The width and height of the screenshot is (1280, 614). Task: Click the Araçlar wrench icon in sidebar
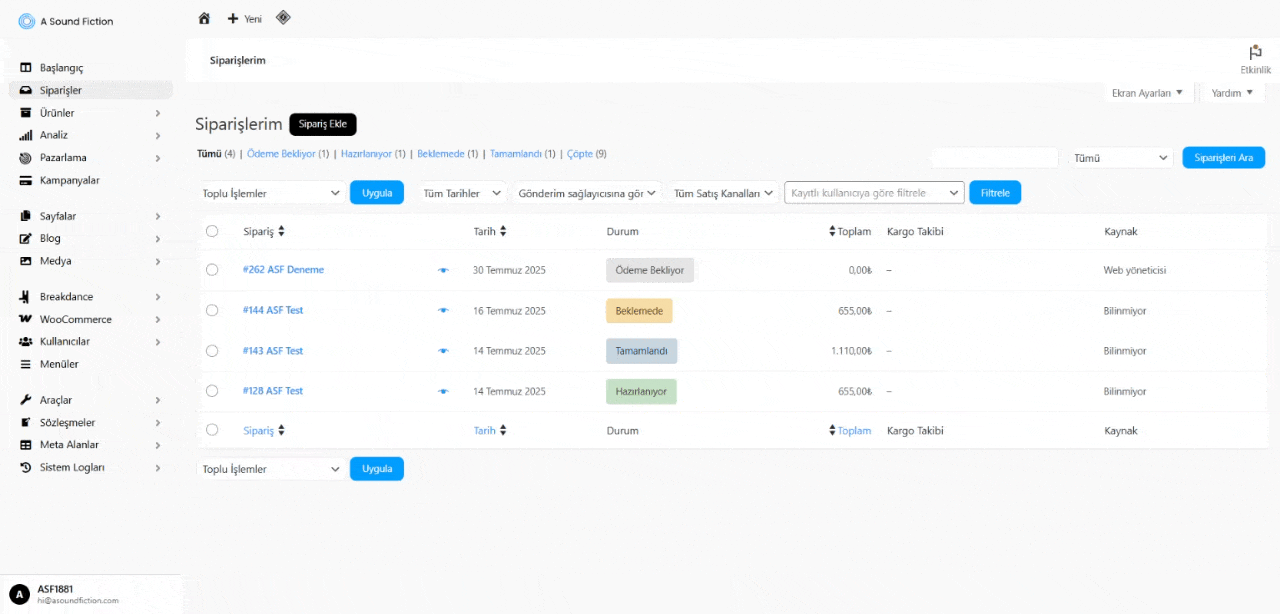tap(26, 400)
